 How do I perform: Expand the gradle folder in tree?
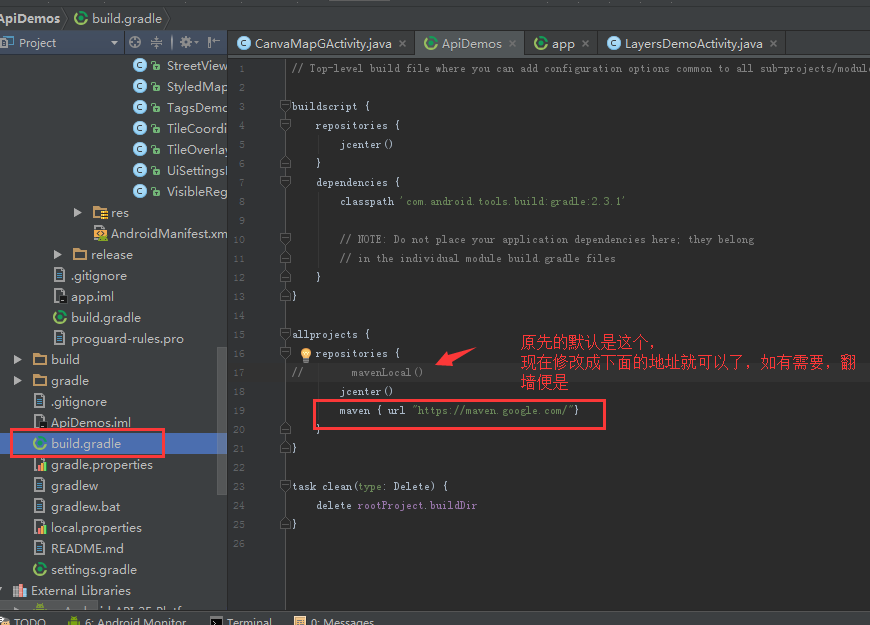click(18, 381)
